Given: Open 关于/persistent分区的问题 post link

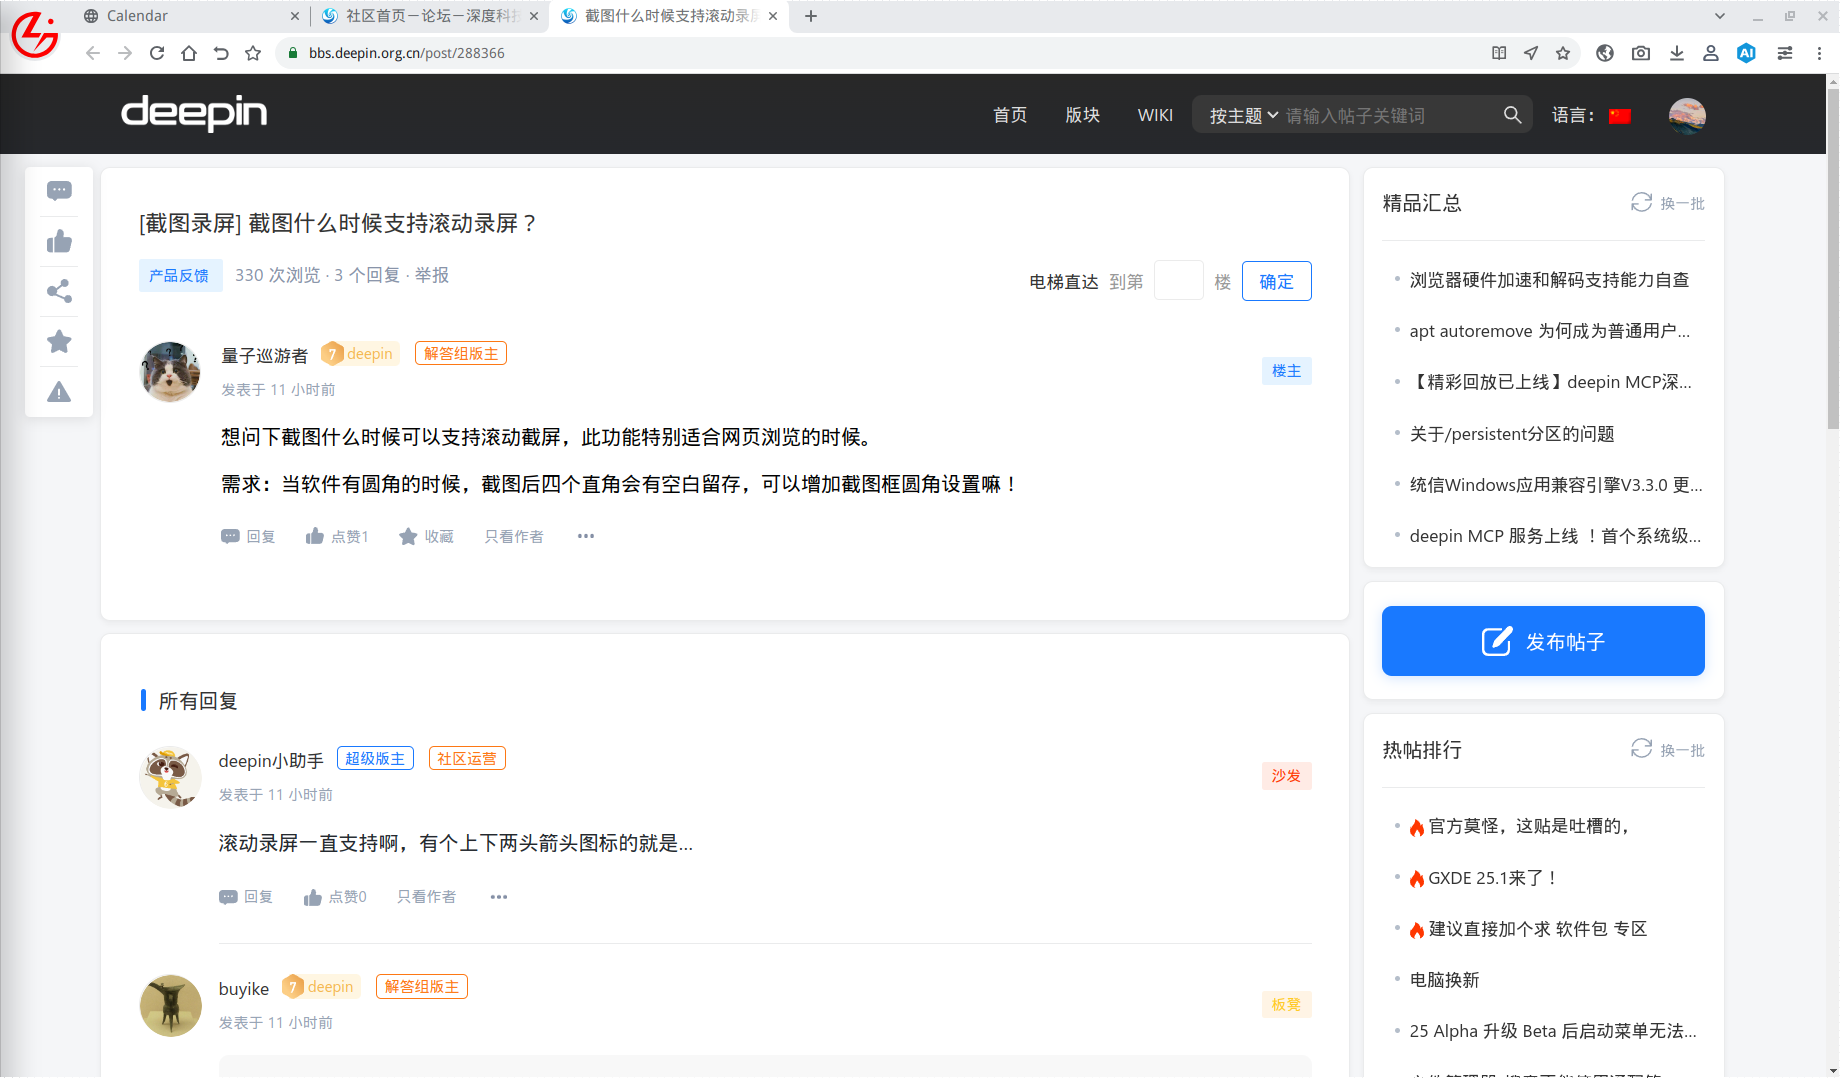Looking at the screenshot, I should (1512, 434).
